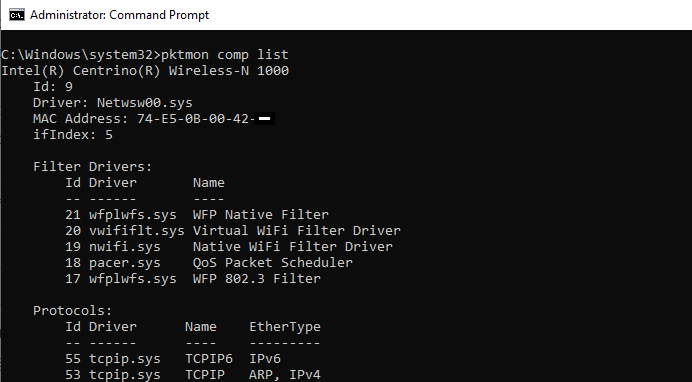The width and height of the screenshot is (692, 382).
Task: Click the Command Prompt icon in title bar
Action: coord(17,15)
